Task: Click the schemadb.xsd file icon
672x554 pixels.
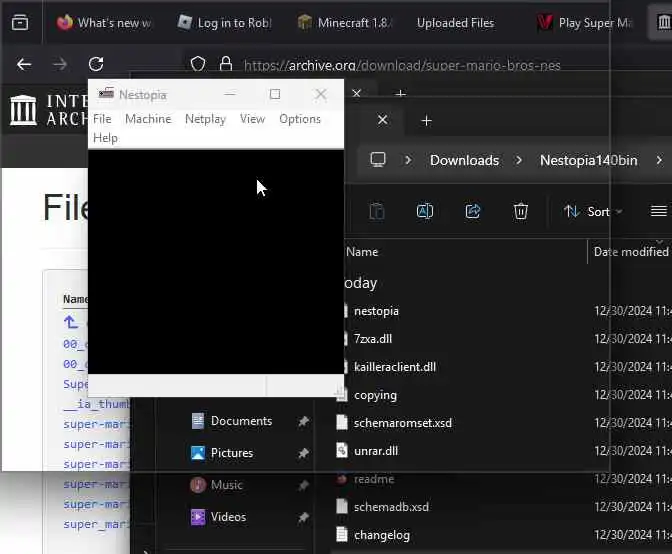Action: (342, 506)
